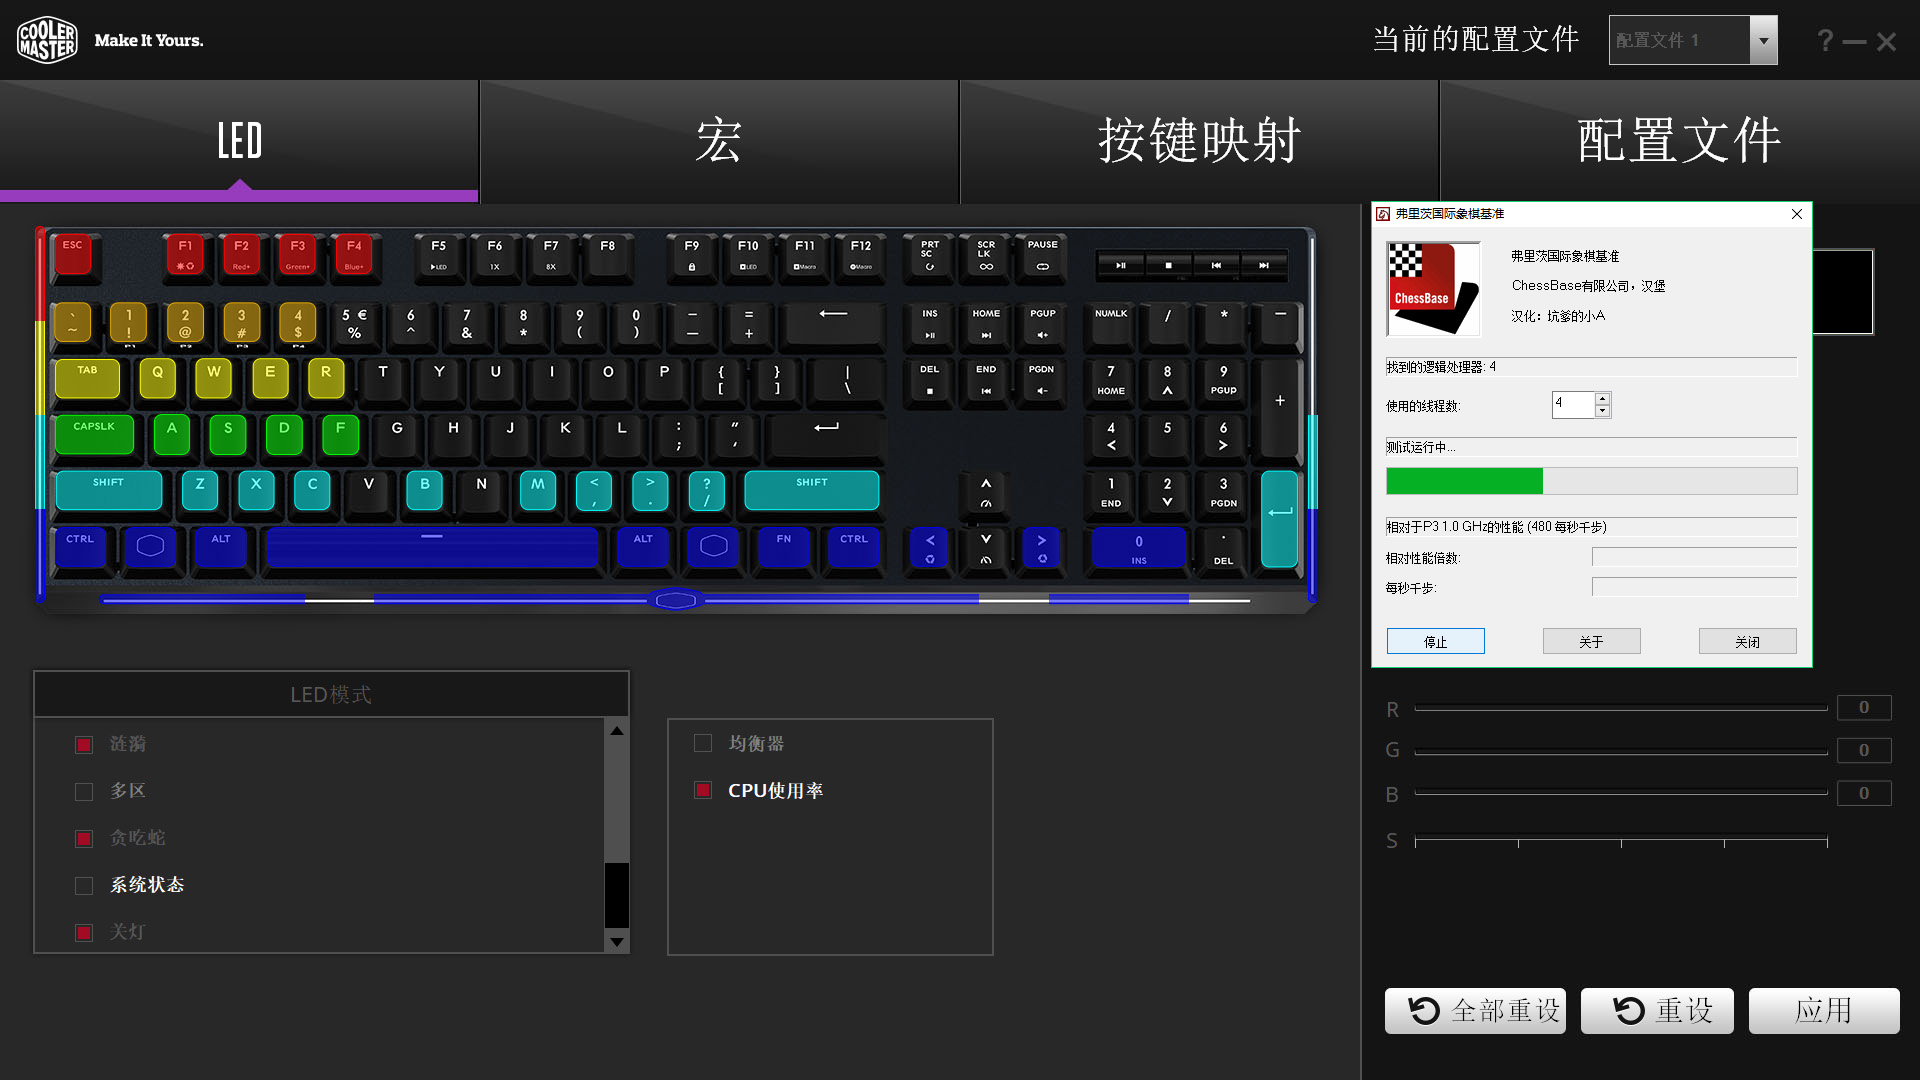Click the help question mark icon

click(1825, 41)
